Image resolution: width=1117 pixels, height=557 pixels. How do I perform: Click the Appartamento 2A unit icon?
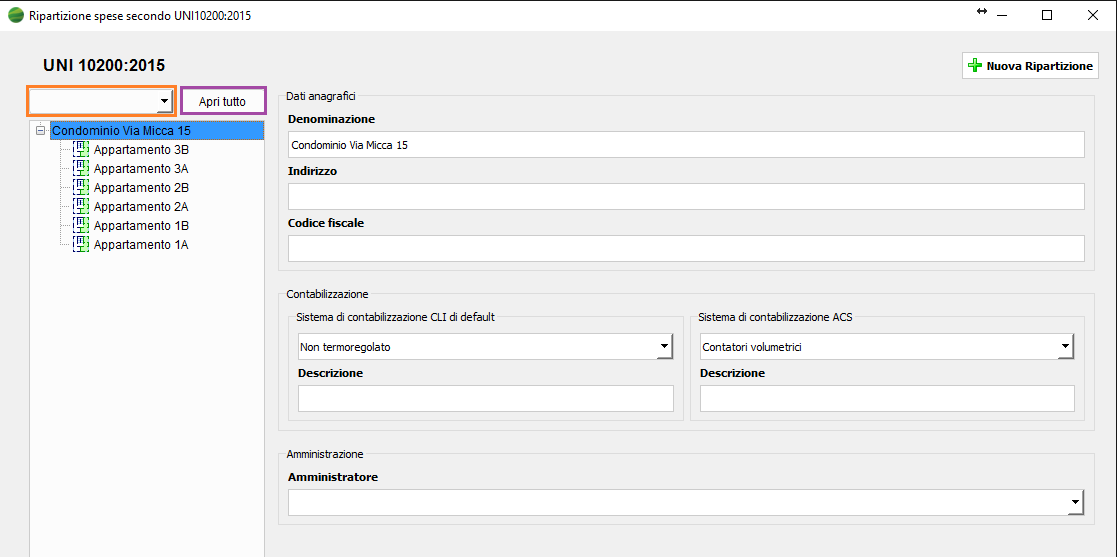81,206
